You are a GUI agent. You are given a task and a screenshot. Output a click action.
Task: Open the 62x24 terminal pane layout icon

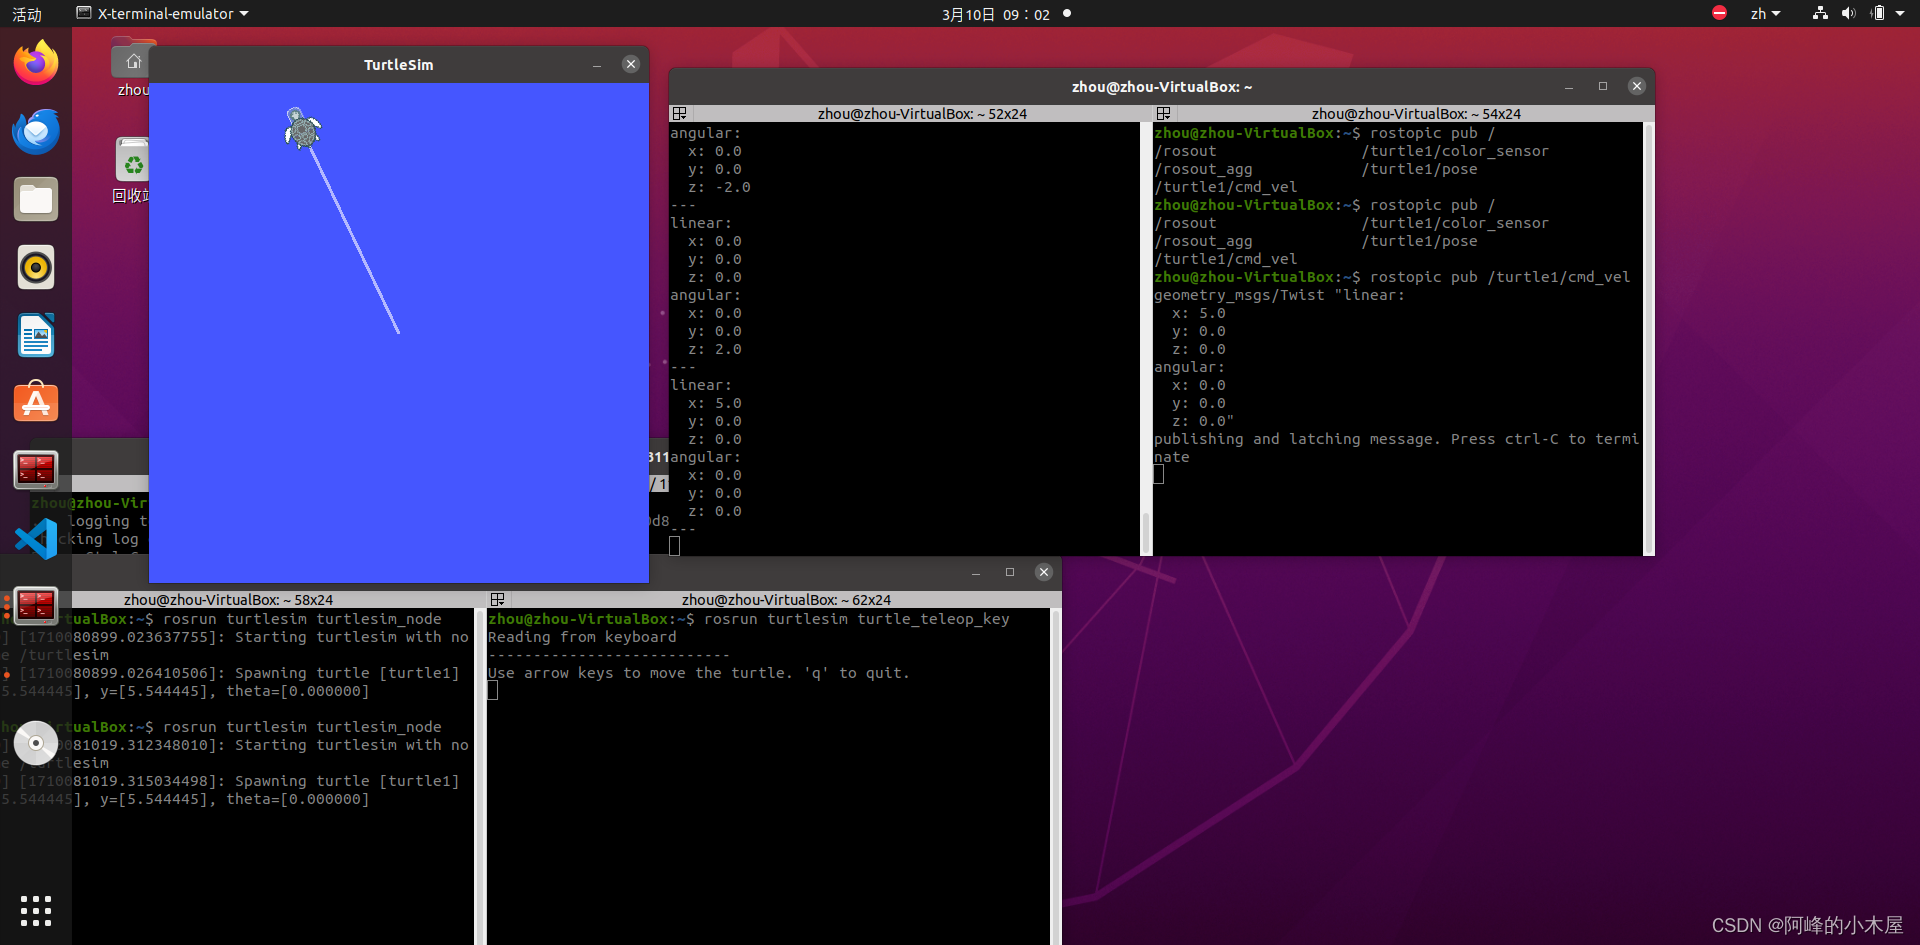[497, 600]
